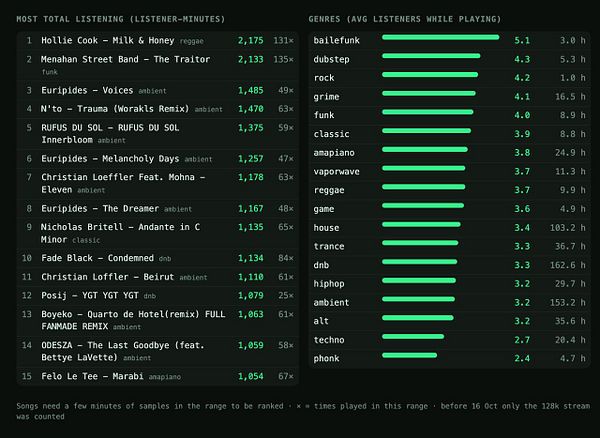Click 'Euripides – Melancholy Days' song title
600x438 pixels.
click(x=110, y=159)
